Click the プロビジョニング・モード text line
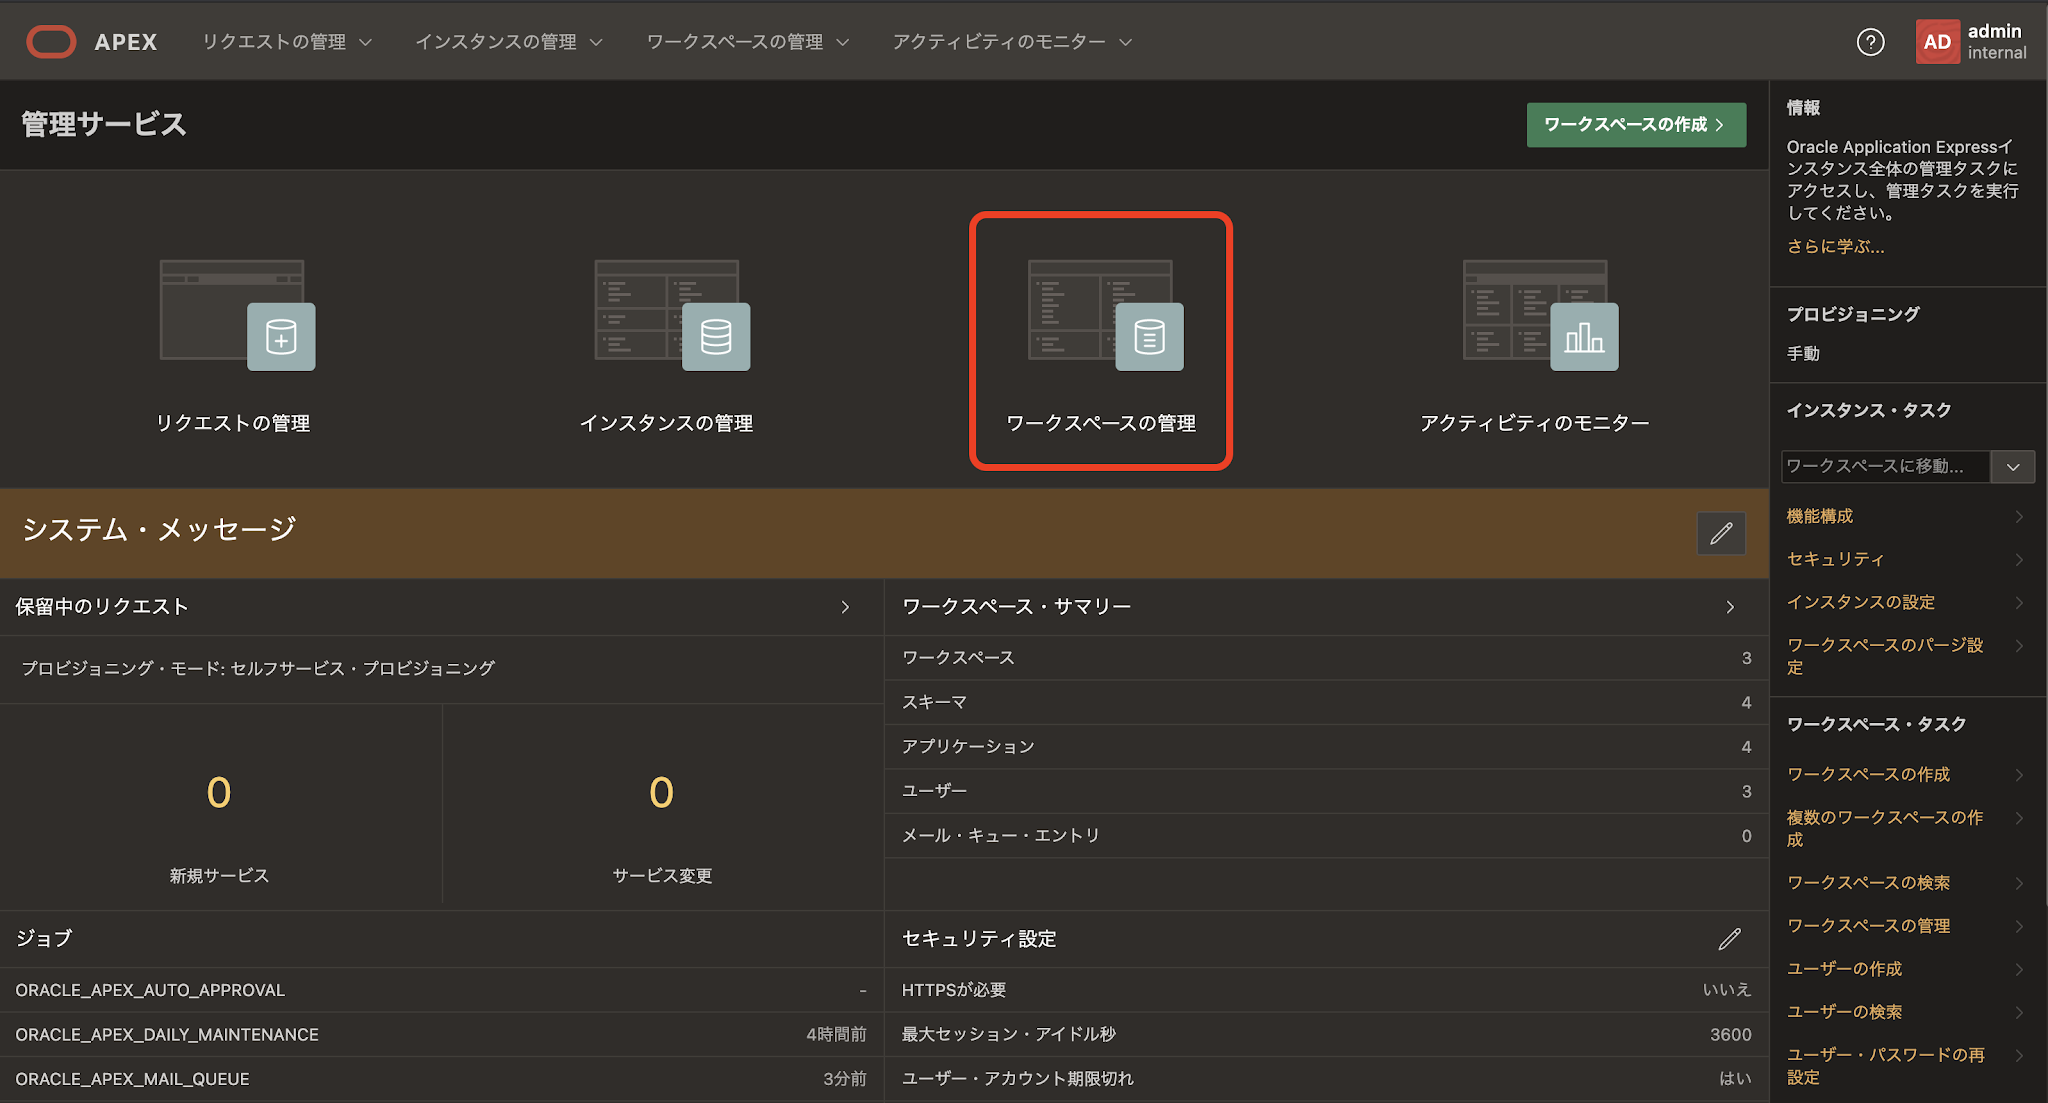 [258, 668]
